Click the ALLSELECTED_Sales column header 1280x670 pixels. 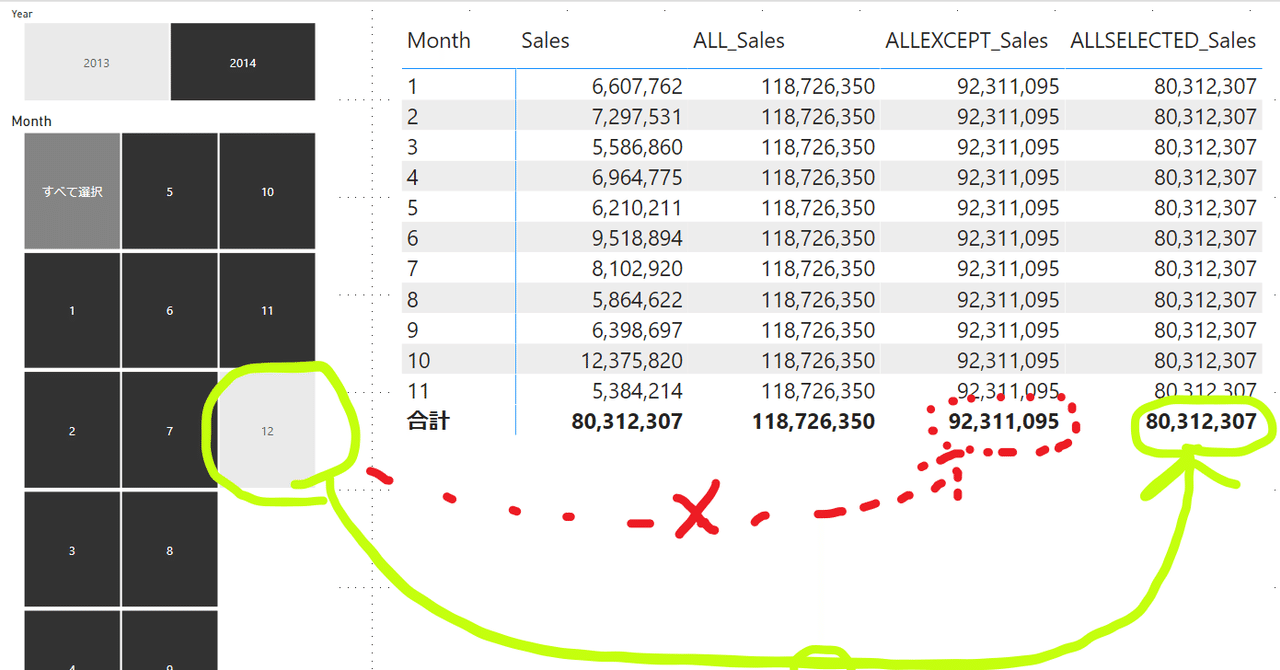tap(1163, 40)
